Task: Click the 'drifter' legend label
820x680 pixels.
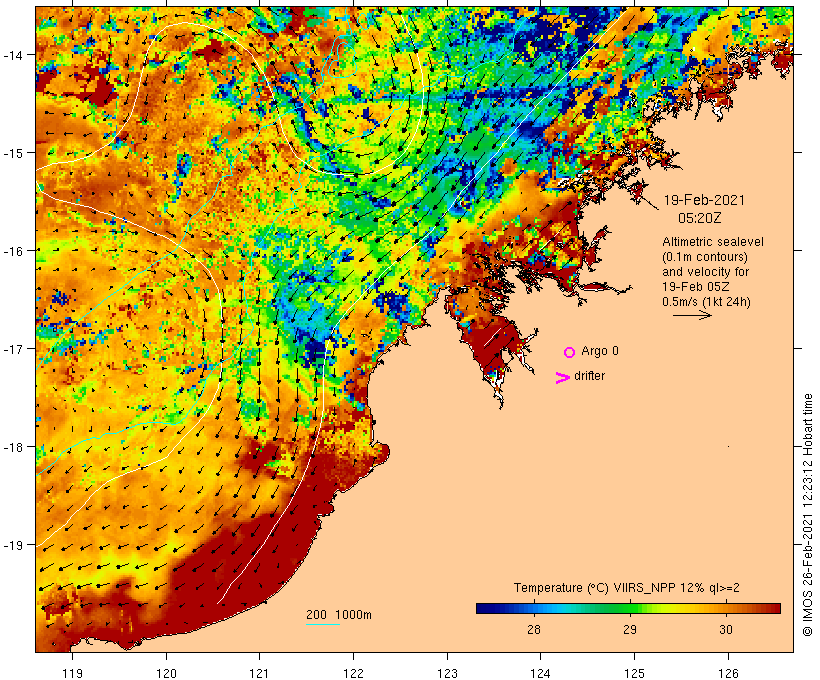Action: tap(589, 376)
